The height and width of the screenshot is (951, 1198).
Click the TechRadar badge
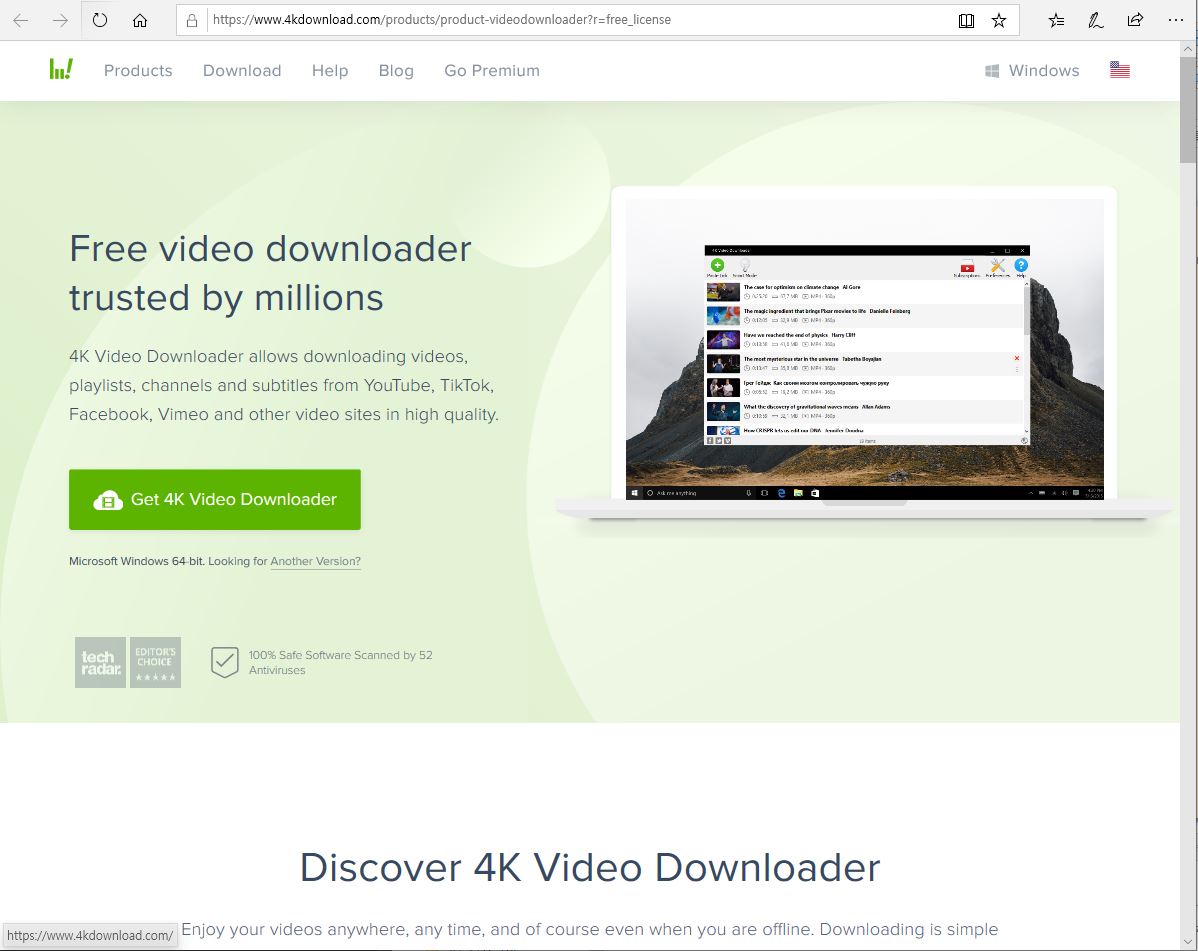pos(100,662)
